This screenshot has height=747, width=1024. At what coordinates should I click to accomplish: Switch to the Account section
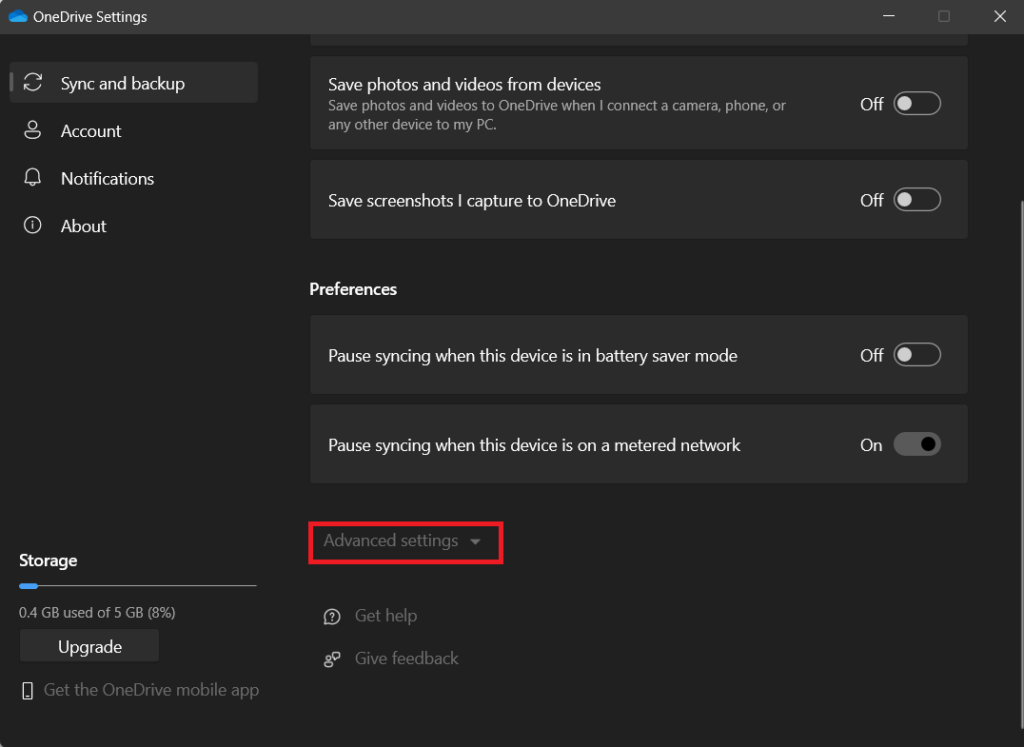pyautogui.click(x=91, y=131)
